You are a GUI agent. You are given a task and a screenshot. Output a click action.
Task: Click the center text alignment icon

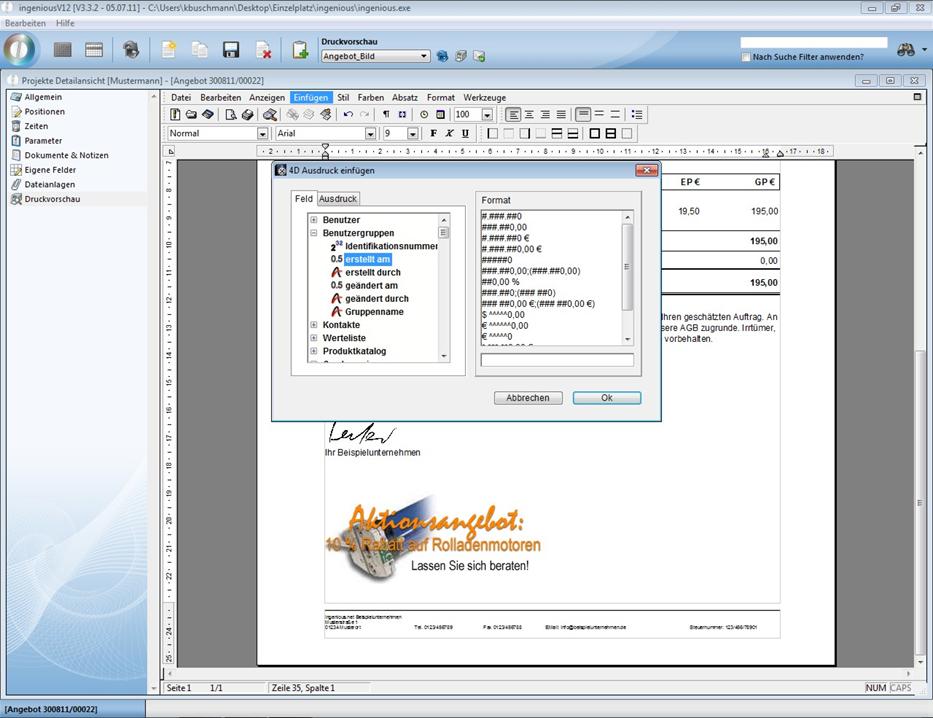529,115
